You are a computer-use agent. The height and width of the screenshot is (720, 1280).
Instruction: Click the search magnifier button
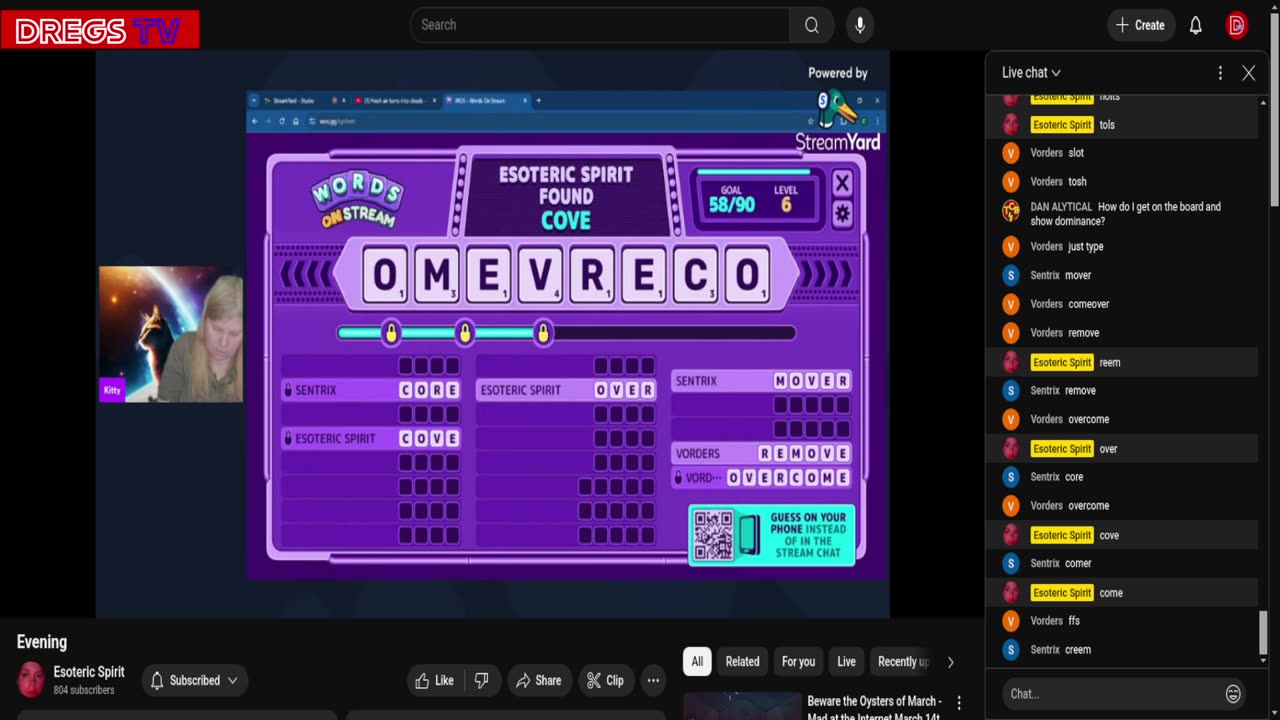(x=812, y=25)
